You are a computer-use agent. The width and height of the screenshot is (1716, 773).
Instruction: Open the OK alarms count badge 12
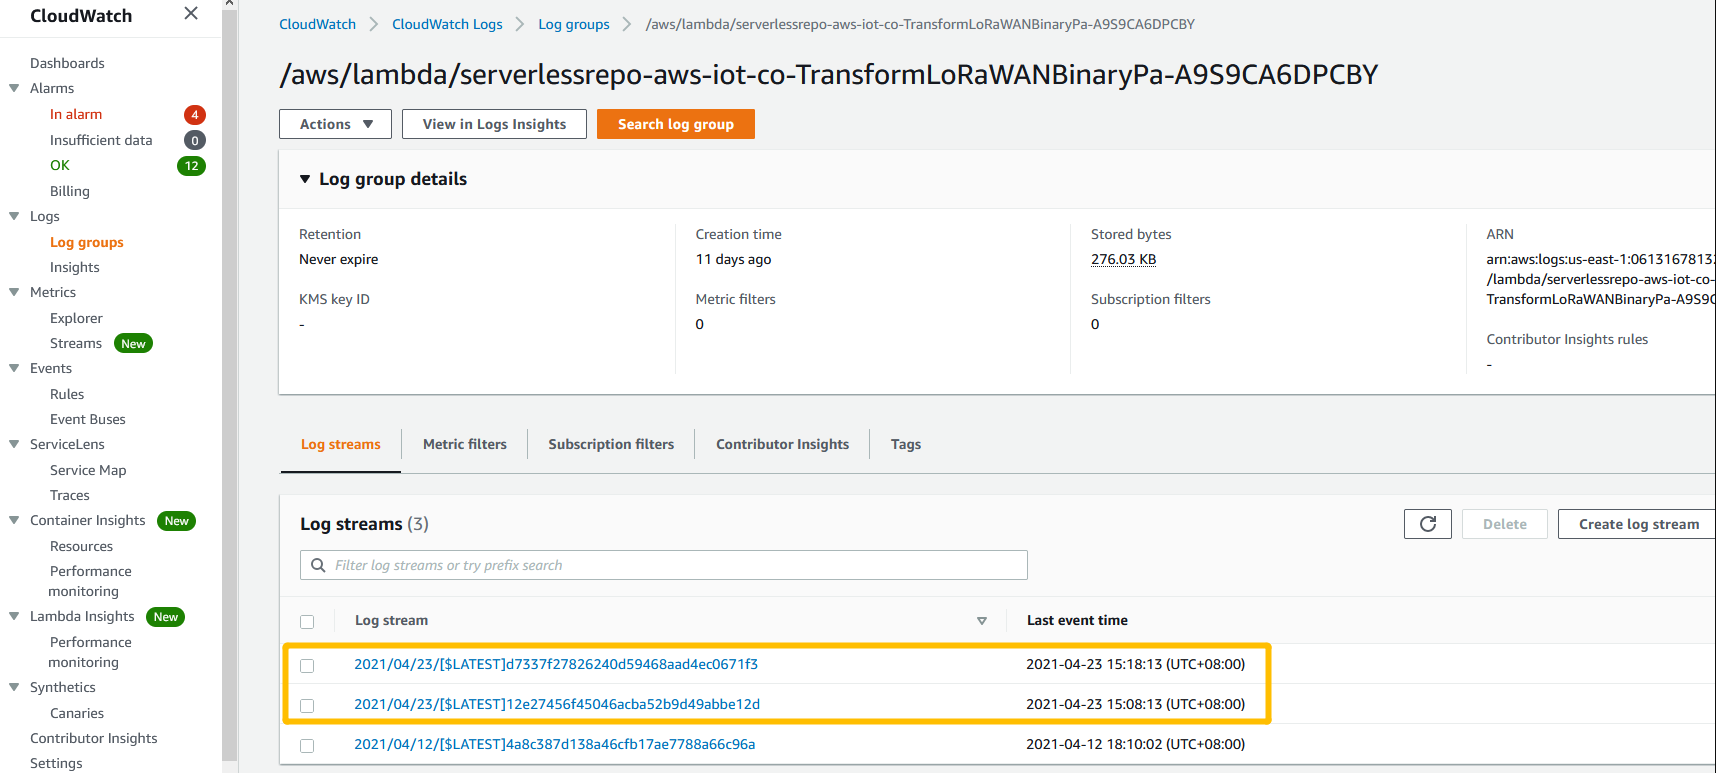191,166
